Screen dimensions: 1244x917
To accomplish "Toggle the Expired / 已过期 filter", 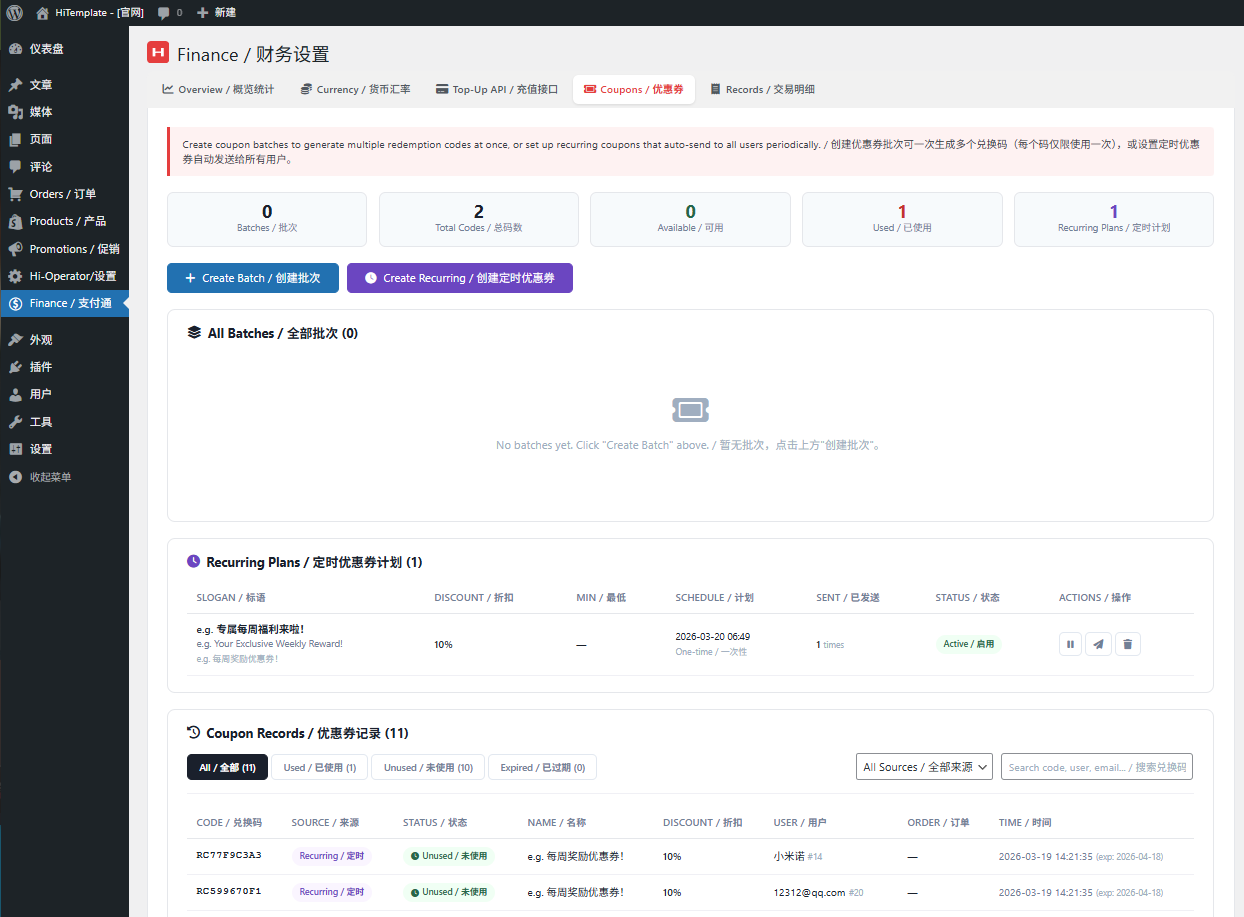I will pyautogui.click(x=542, y=766).
